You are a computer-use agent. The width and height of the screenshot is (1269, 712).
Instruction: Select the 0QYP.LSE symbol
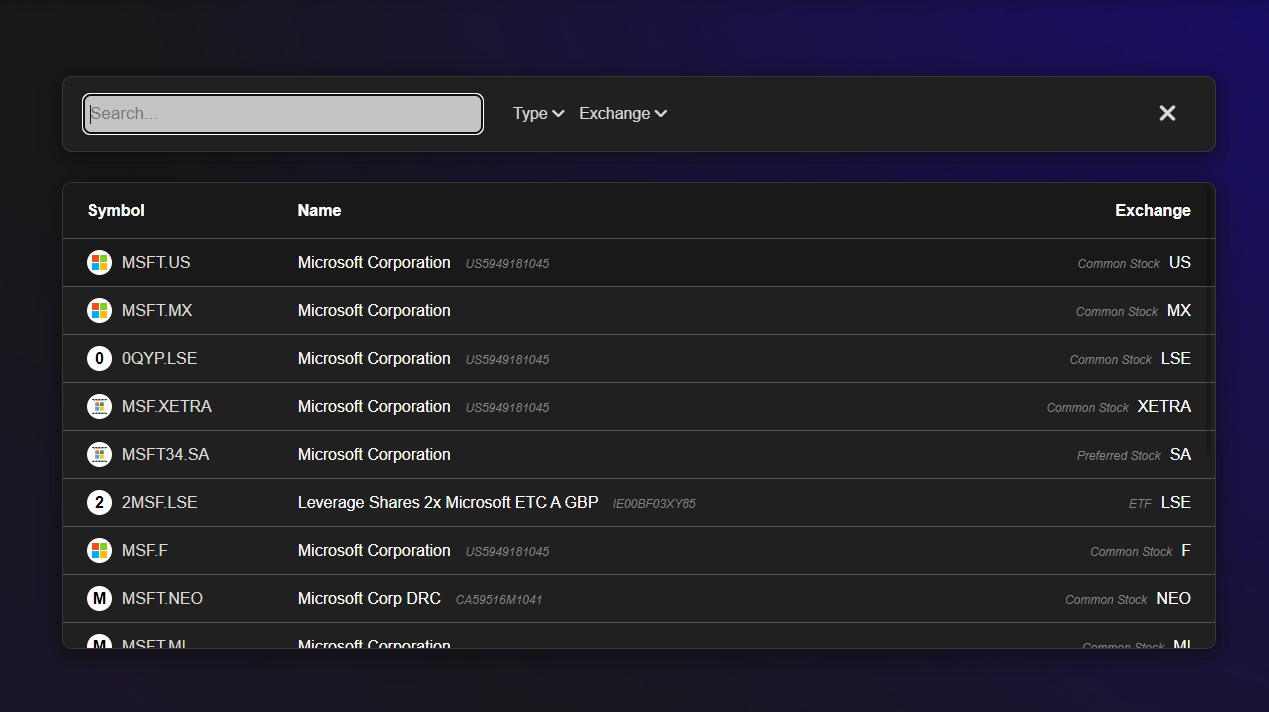[160, 359]
